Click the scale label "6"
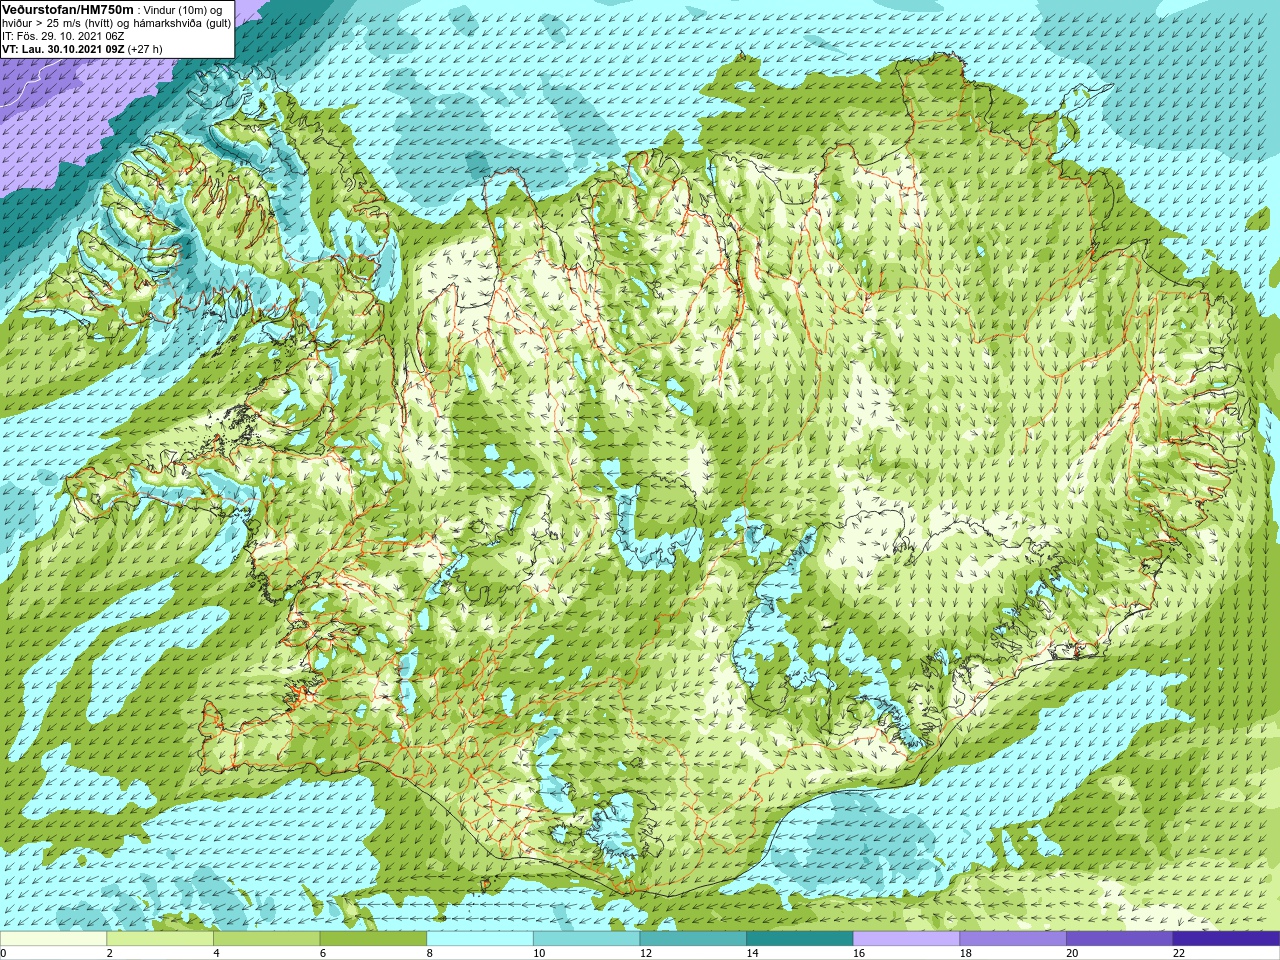The height and width of the screenshot is (960, 1280). [x=323, y=953]
